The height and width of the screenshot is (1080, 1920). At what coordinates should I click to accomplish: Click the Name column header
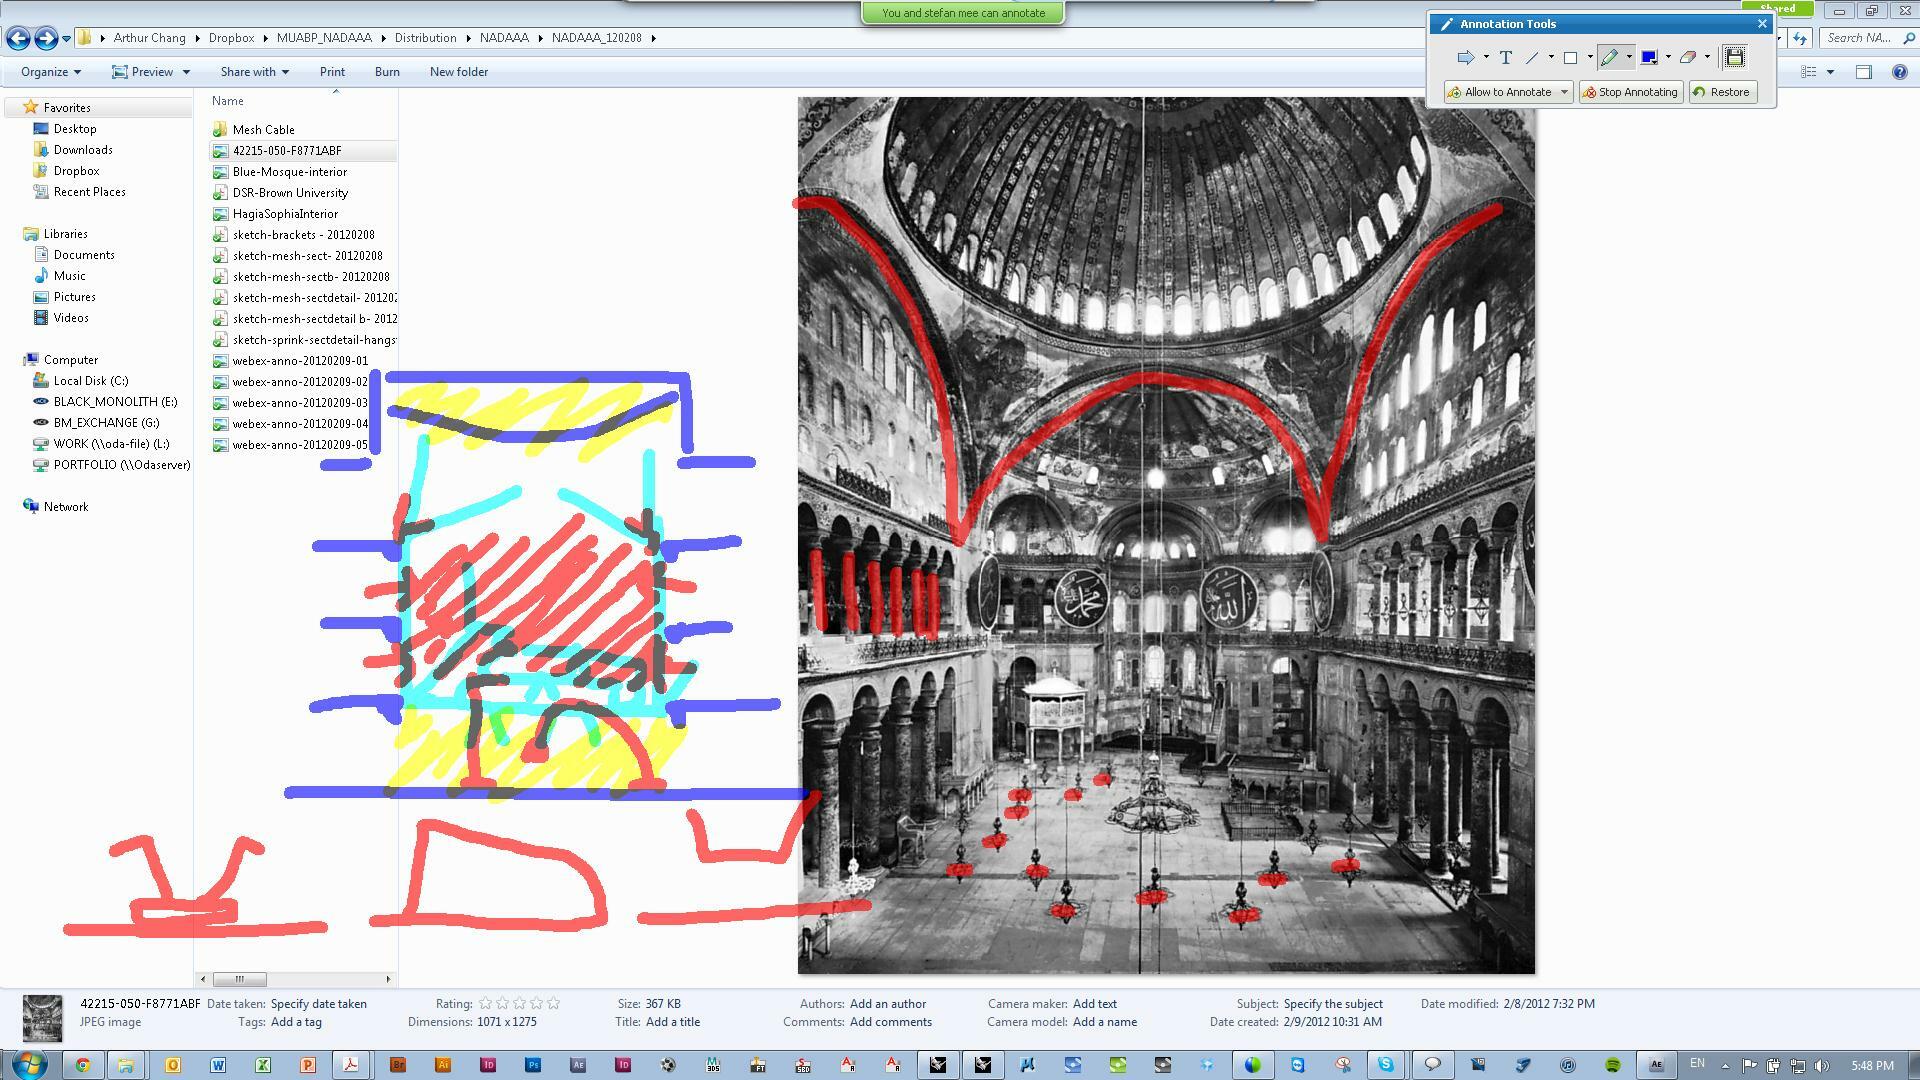pos(227,101)
